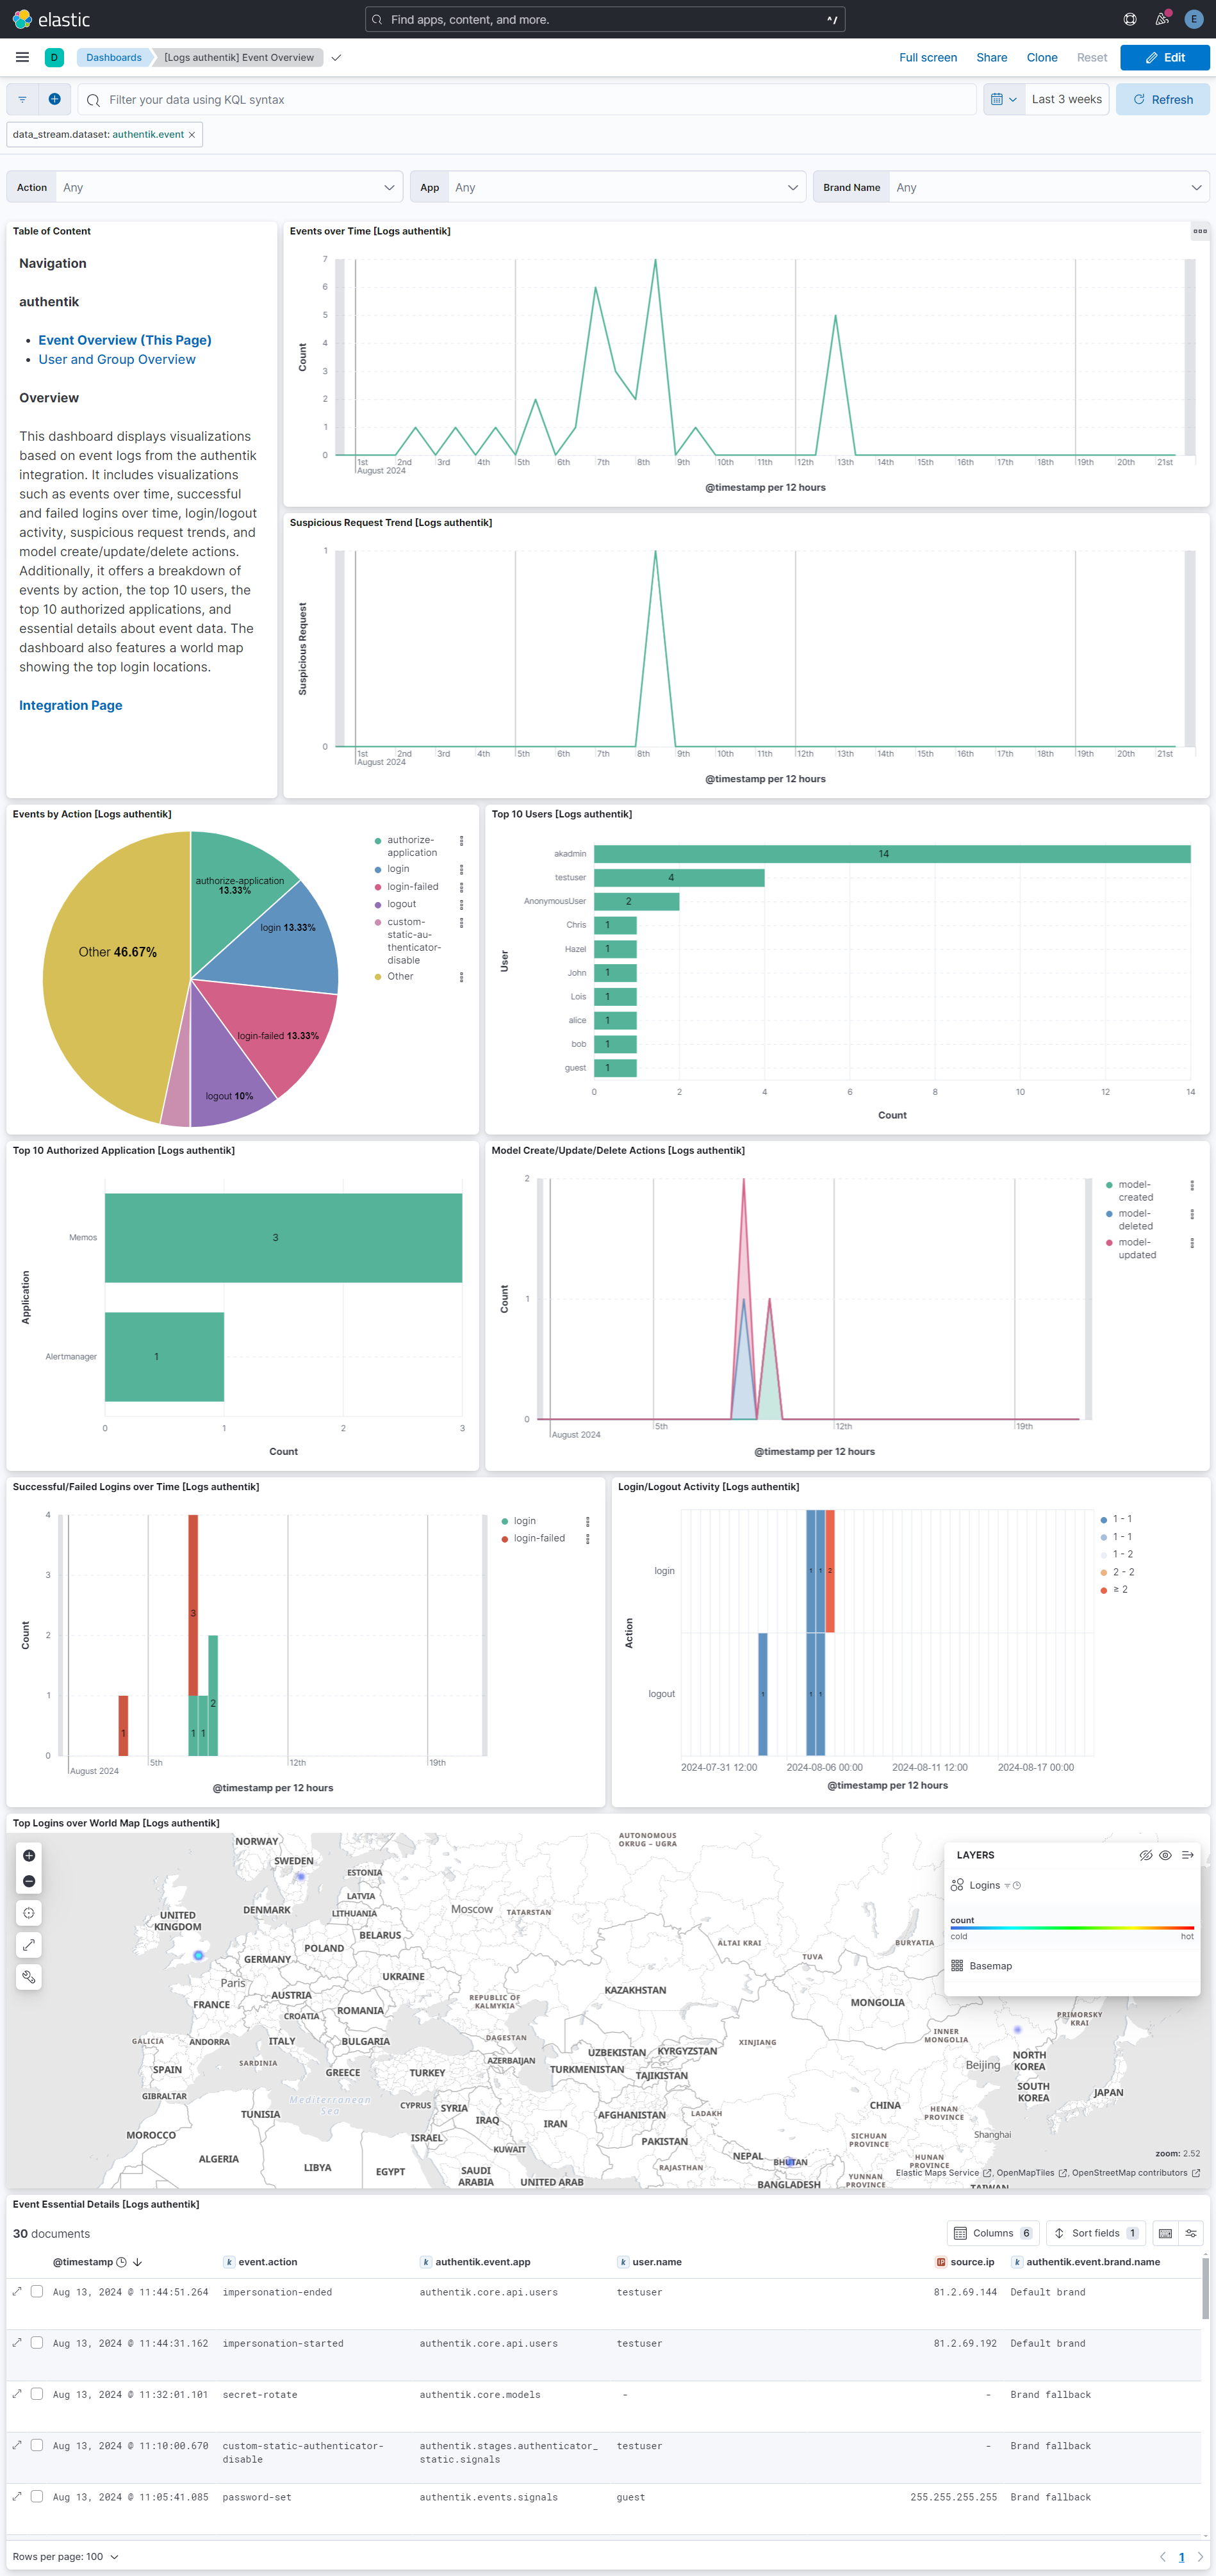
Task: Zoom out on the world map
Action: [29, 1881]
